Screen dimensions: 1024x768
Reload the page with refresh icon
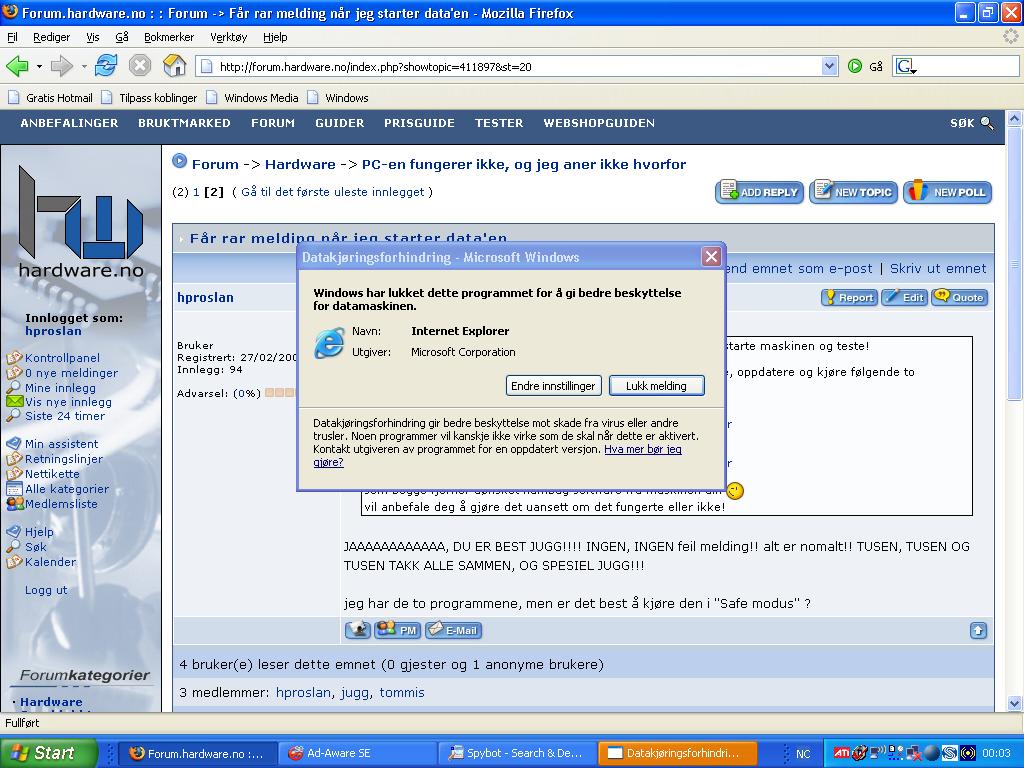point(106,66)
